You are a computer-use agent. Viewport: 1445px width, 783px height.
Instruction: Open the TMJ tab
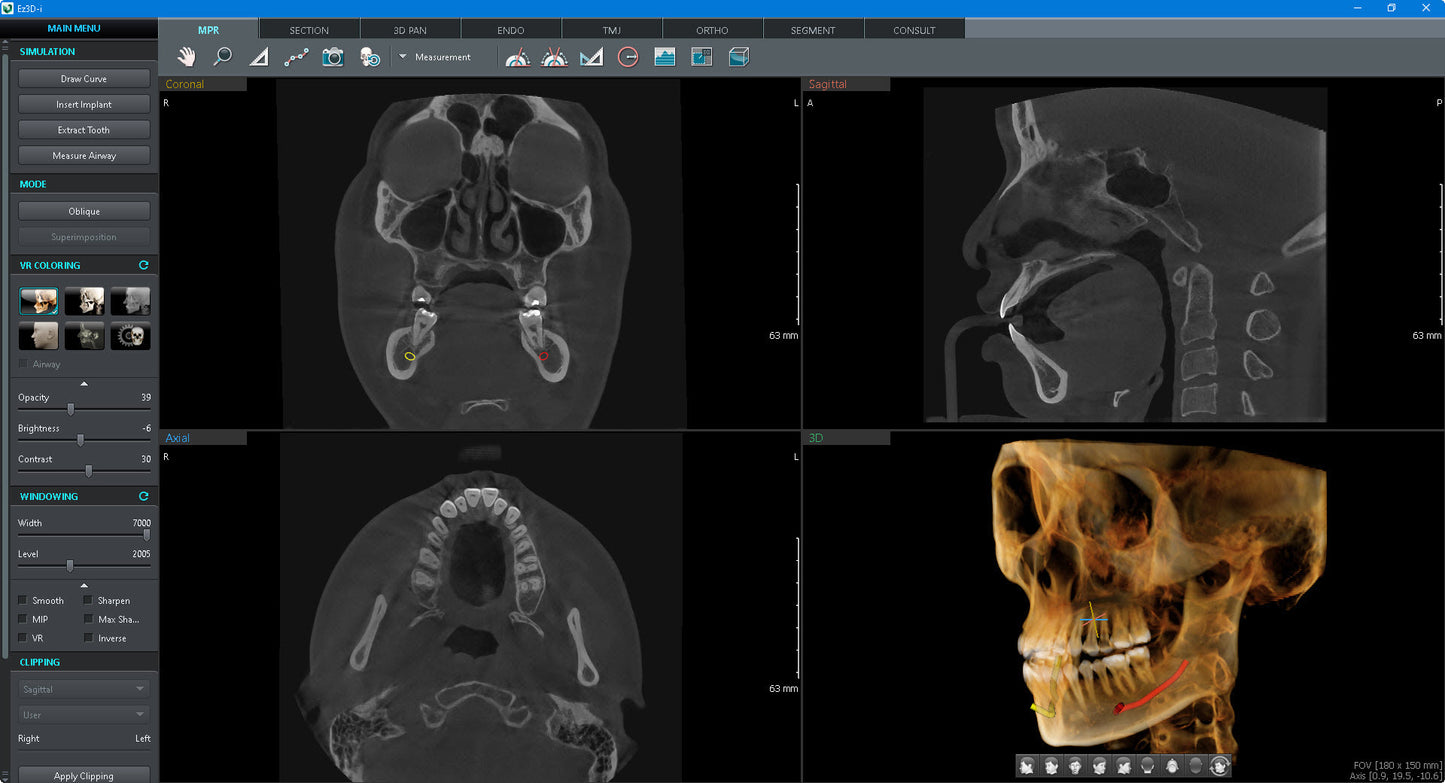tap(611, 30)
